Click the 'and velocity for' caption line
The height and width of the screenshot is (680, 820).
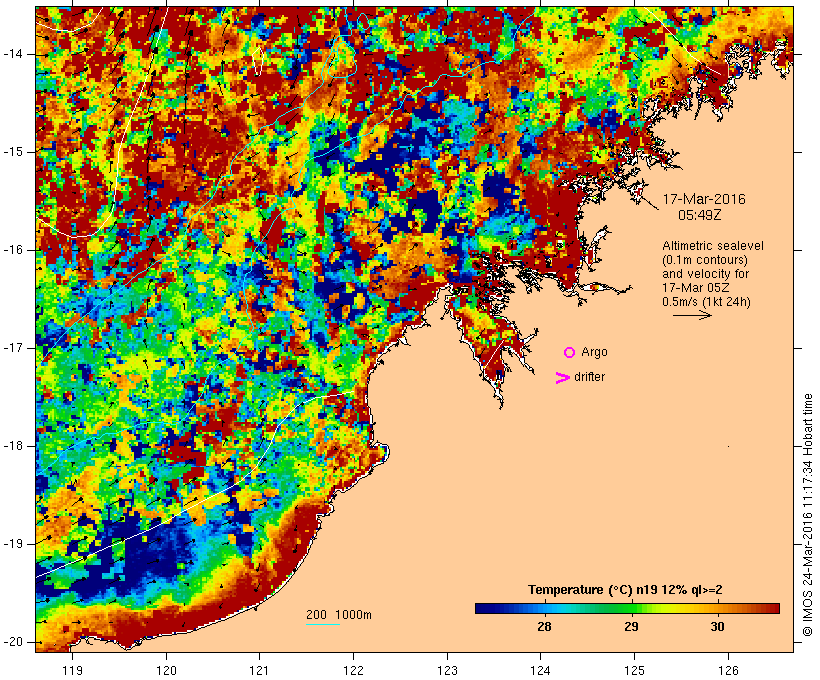(705, 274)
